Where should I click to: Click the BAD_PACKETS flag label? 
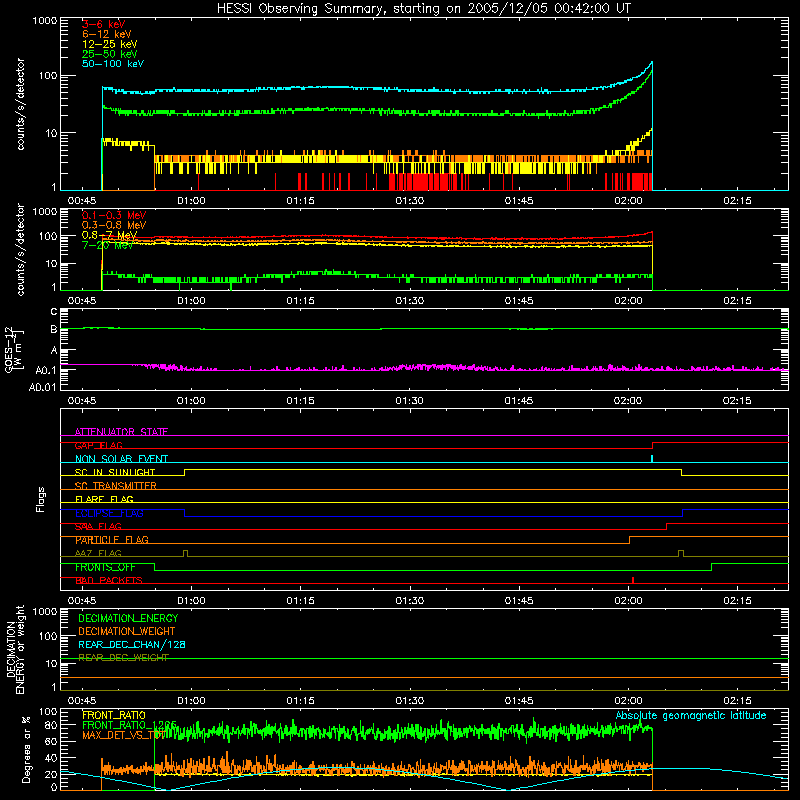[x=109, y=581]
